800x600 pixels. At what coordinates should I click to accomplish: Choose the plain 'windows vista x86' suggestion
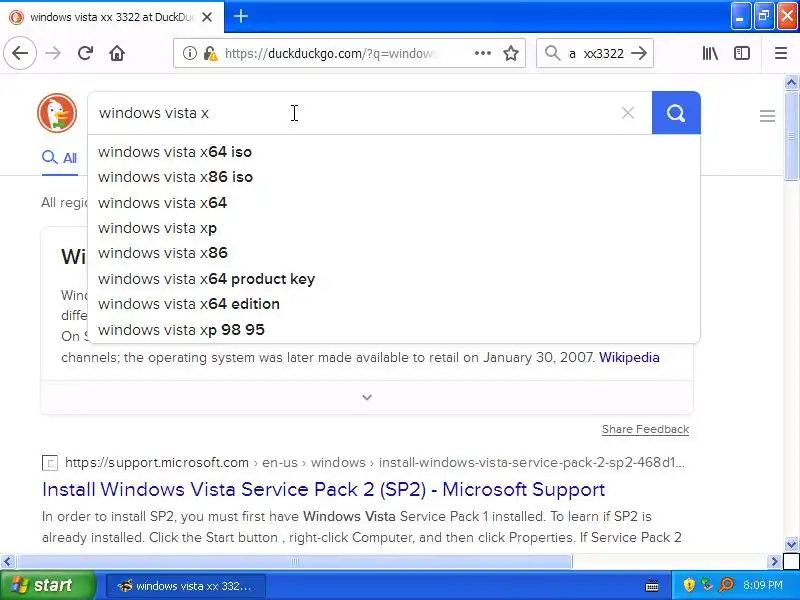point(394,253)
